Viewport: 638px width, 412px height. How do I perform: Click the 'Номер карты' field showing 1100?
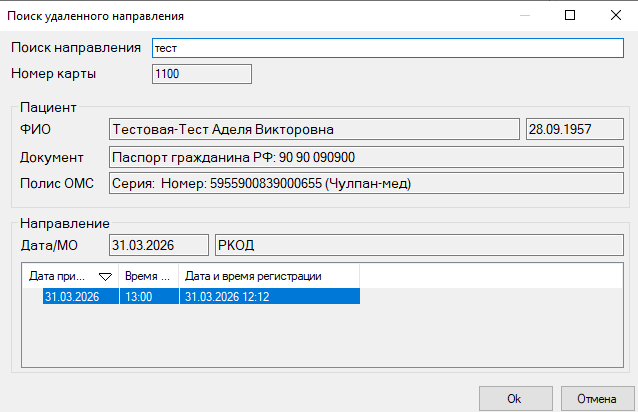click(201, 74)
